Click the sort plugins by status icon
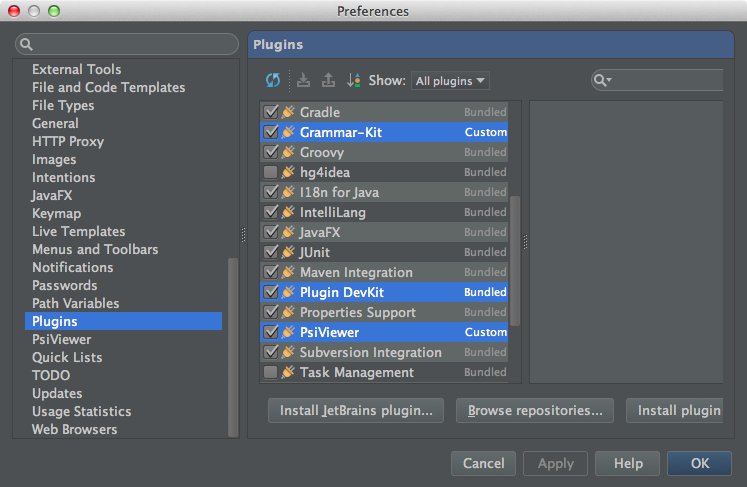The image size is (747, 487). (353, 80)
